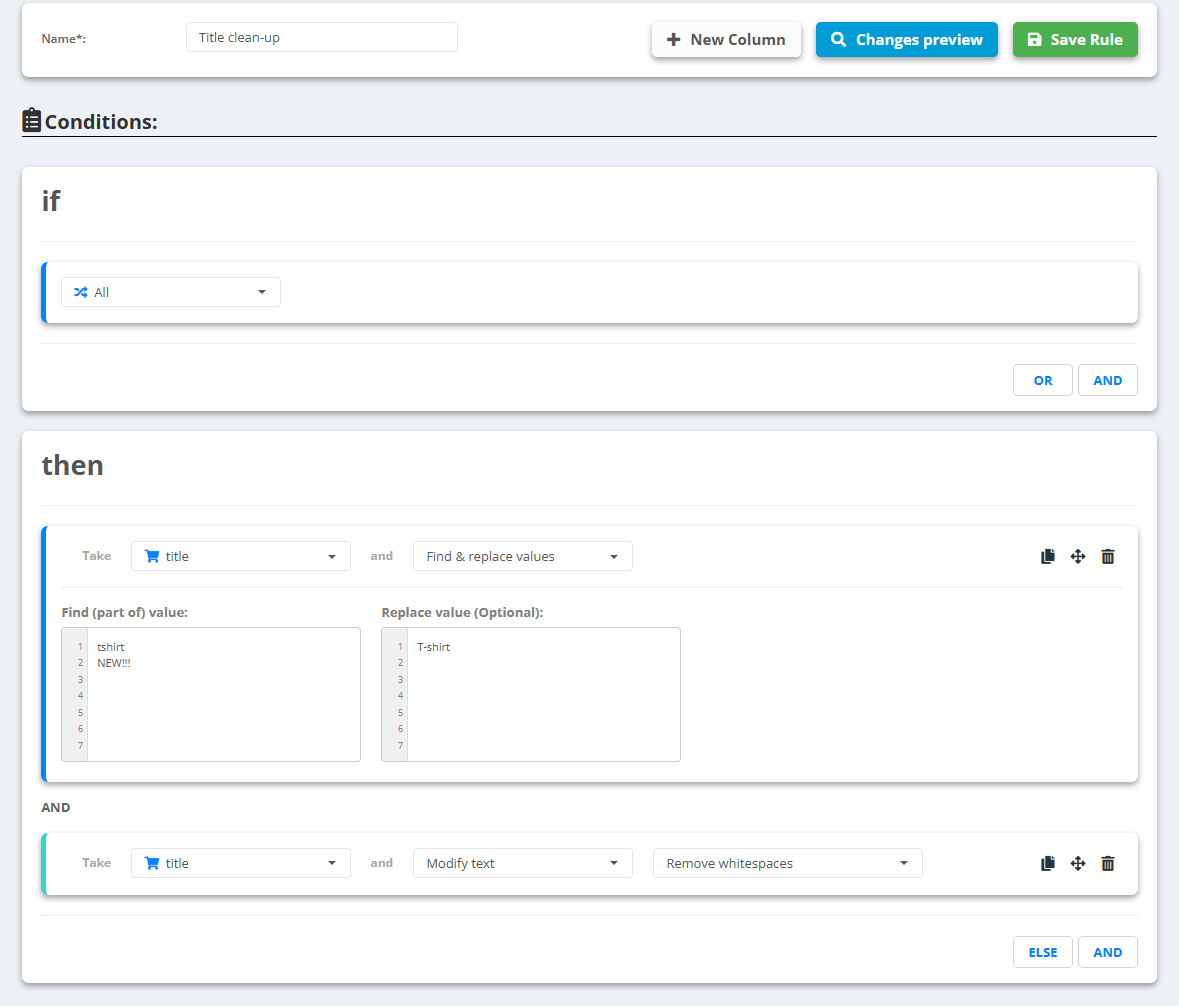1179x1006 pixels.
Task: Add an AND action in the then block
Action: click(x=1108, y=953)
